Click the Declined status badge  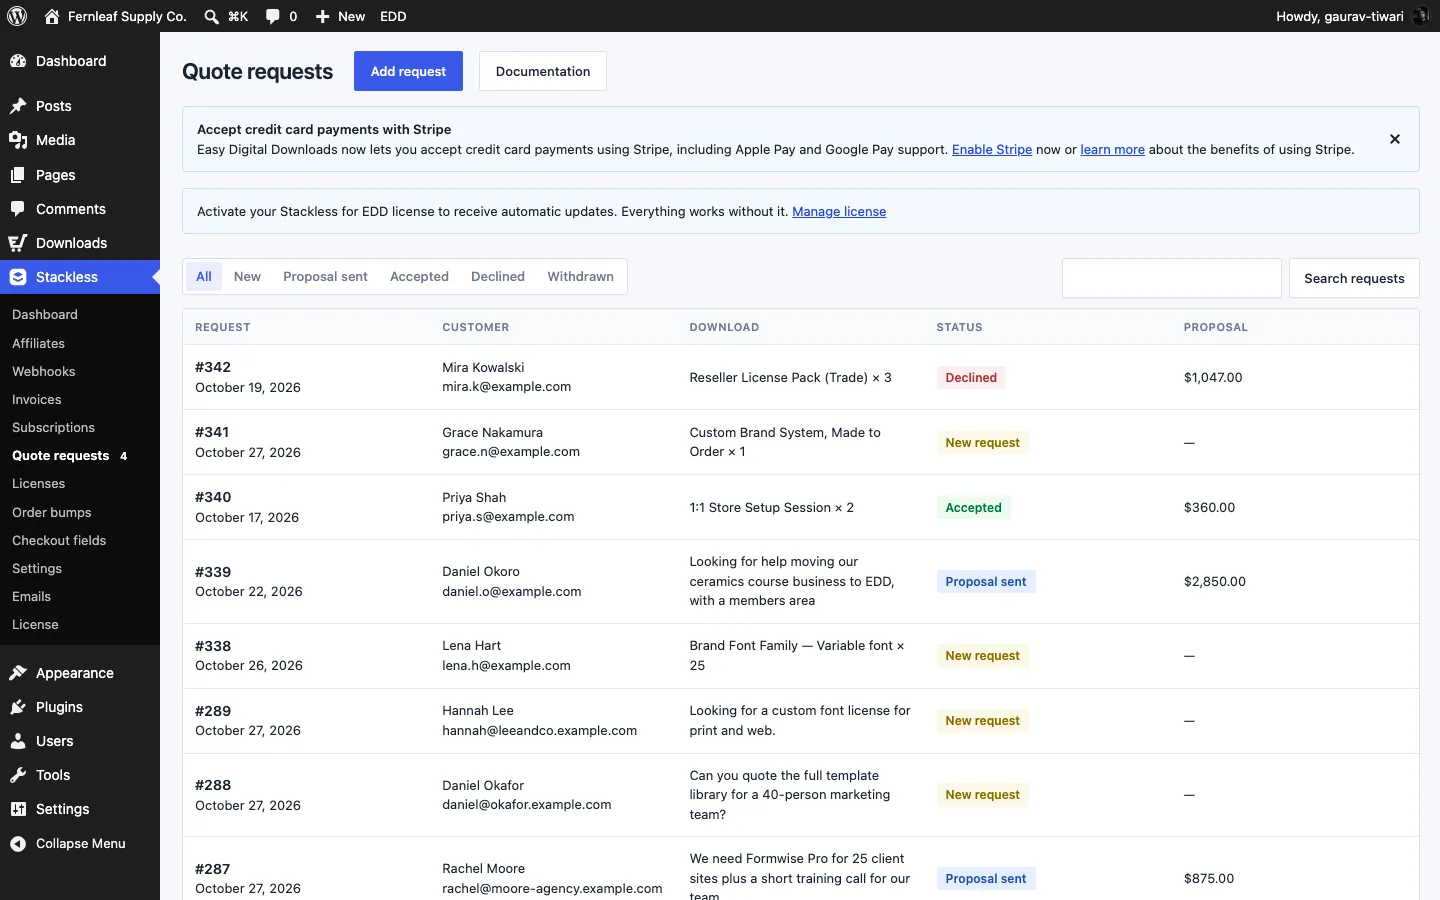[971, 377]
